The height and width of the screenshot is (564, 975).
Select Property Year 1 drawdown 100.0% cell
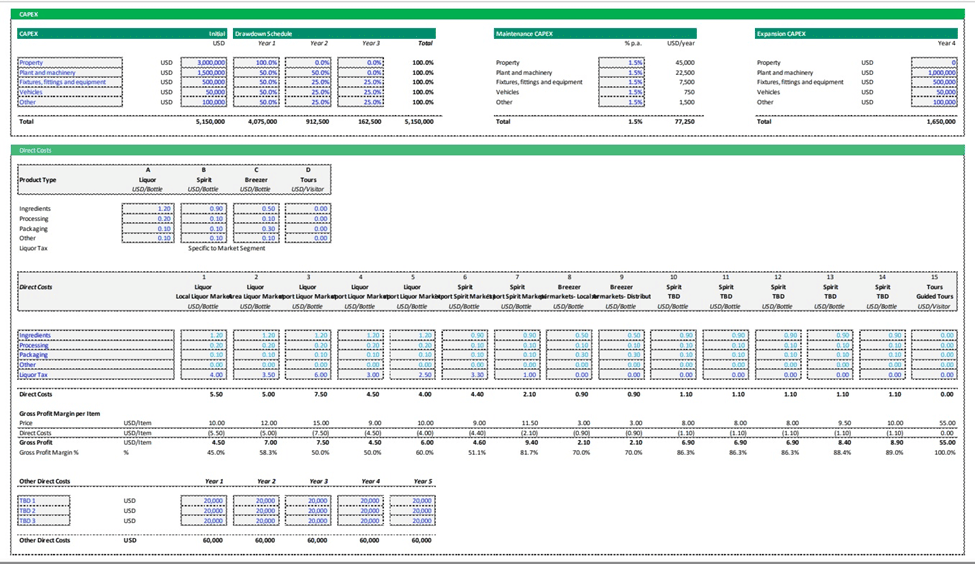click(x=256, y=63)
